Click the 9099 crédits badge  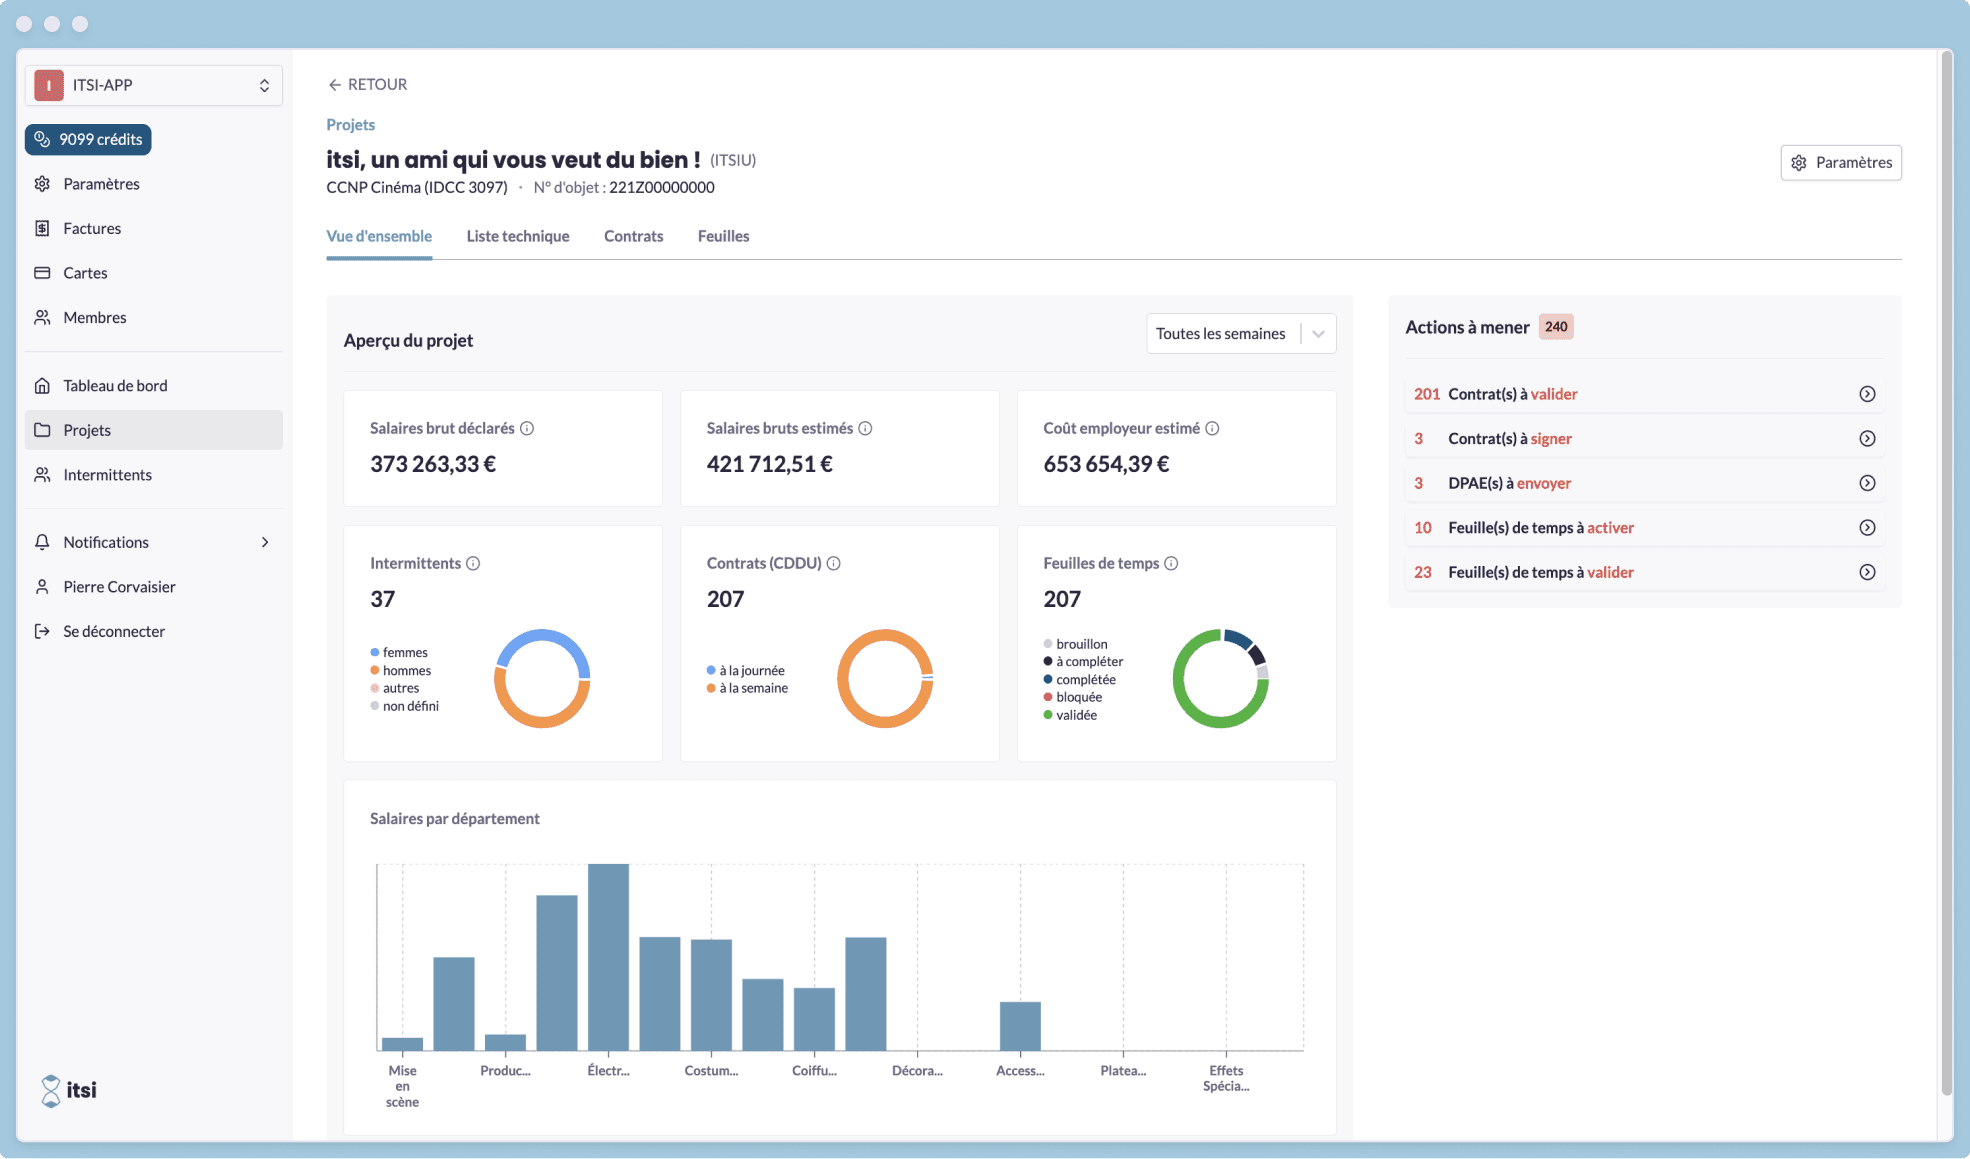[x=88, y=139]
